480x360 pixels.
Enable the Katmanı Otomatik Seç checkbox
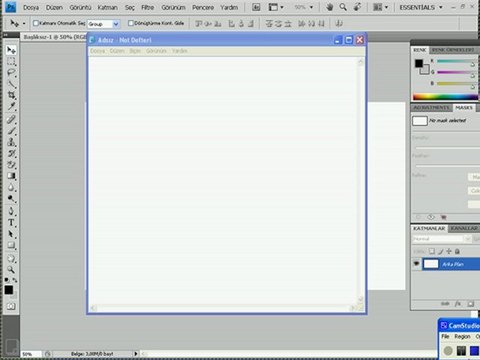click(36, 23)
